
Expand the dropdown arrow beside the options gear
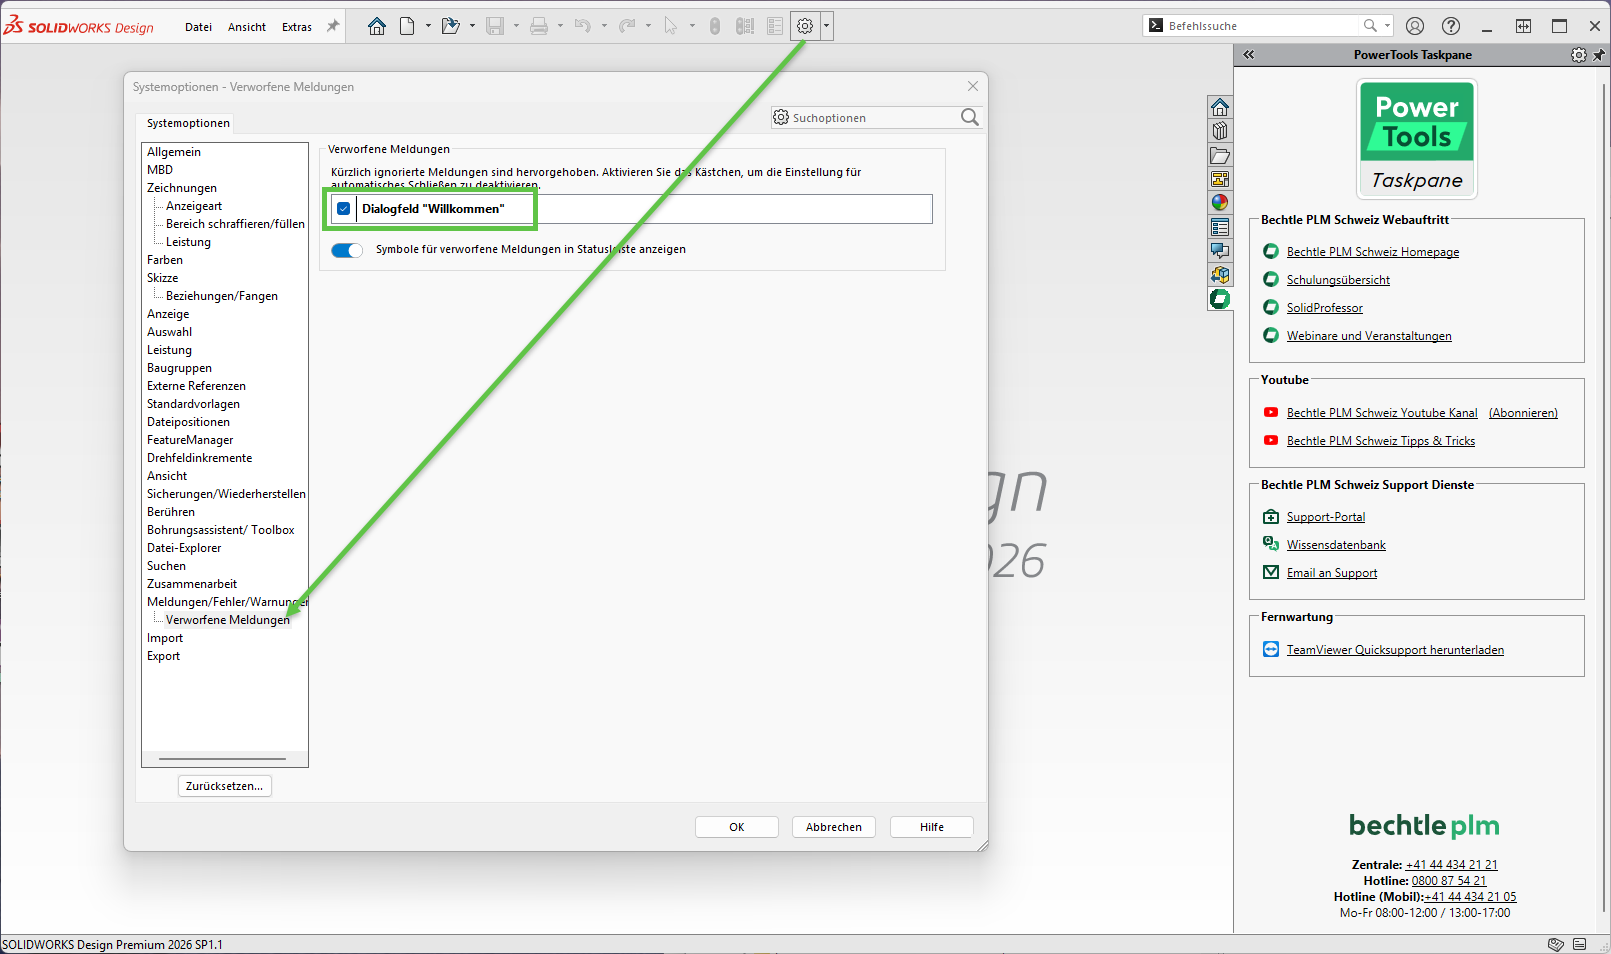826,27
